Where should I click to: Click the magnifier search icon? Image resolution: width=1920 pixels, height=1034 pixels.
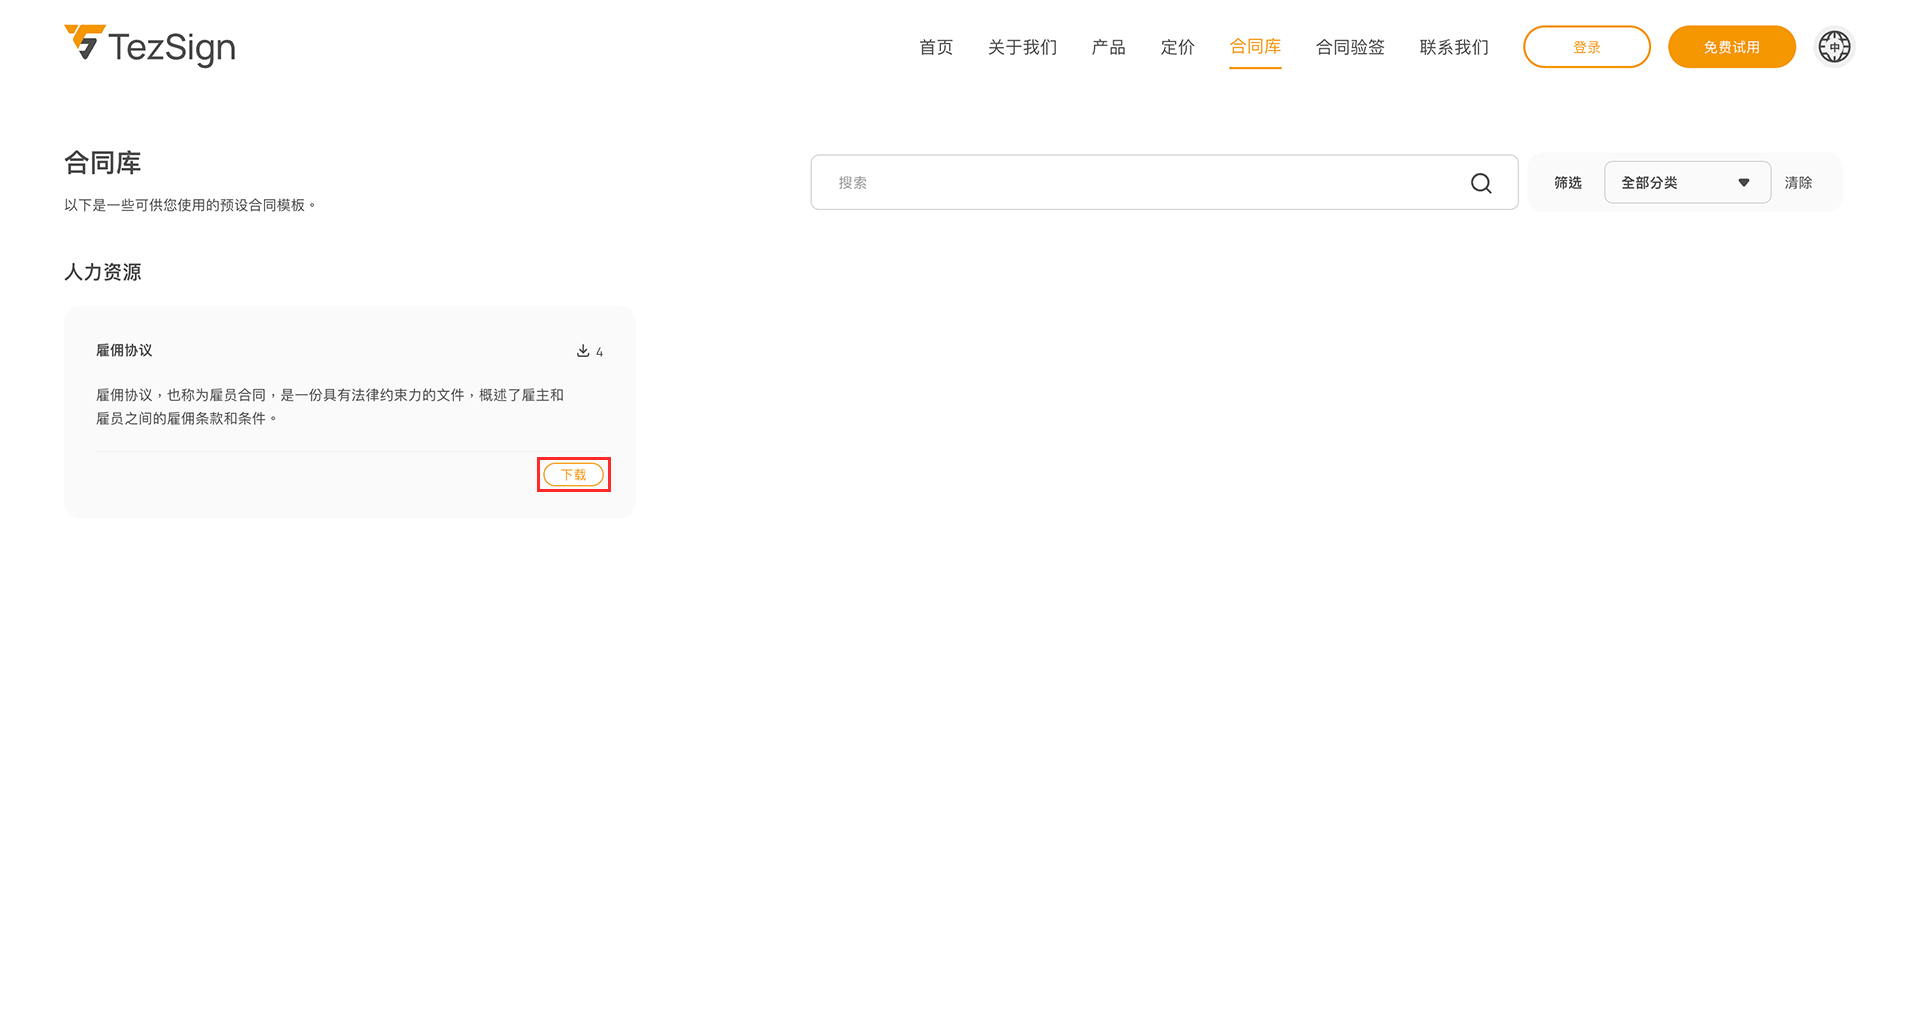click(x=1481, y=183)
